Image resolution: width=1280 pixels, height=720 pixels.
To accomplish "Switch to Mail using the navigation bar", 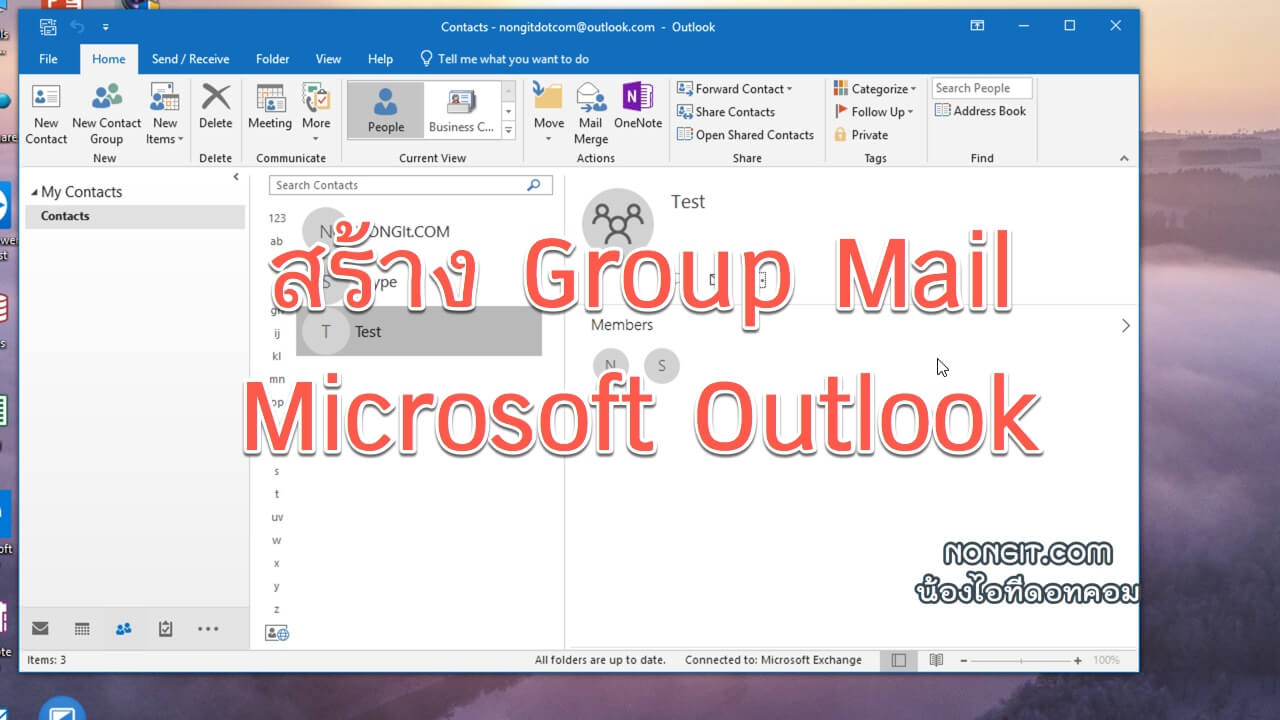I will click(39, 628).
